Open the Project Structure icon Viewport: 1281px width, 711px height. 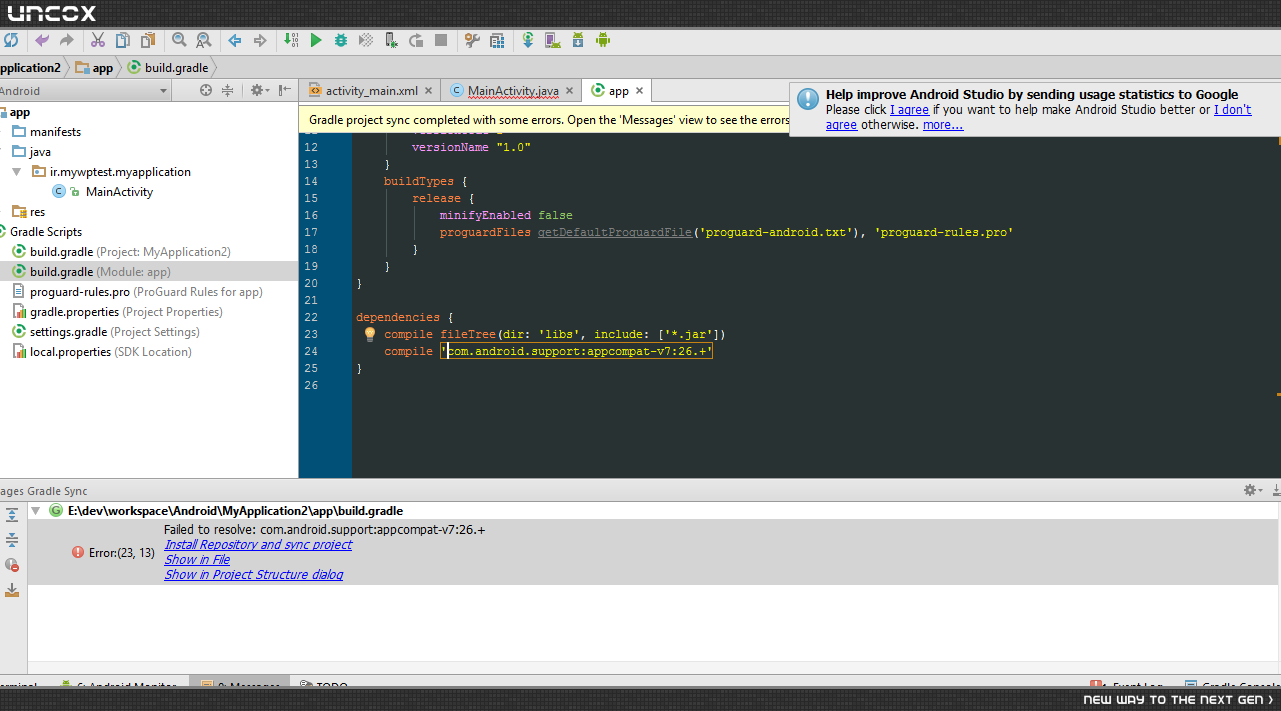(497, 41)
